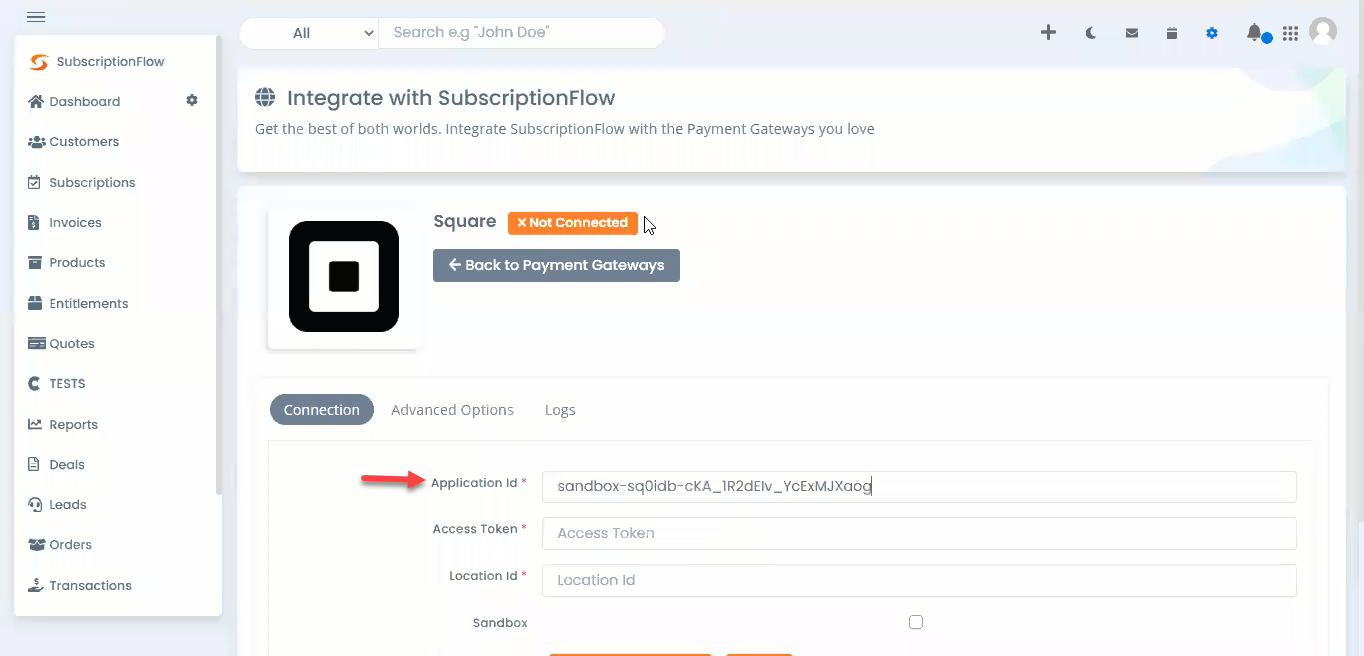Click the Leads headset icon
This screenshot has width=1364, height=656.
pos(35,504)
